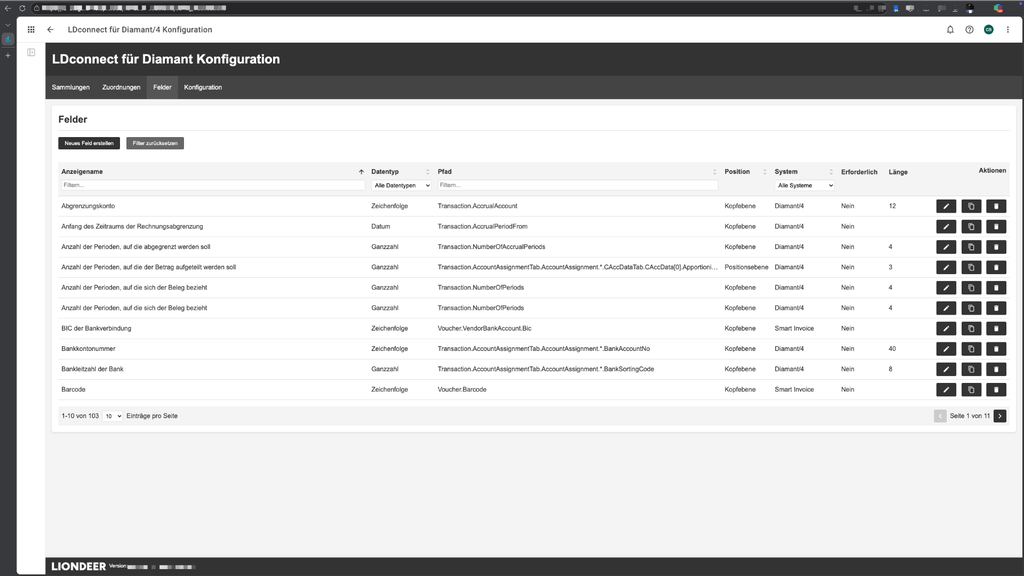Screen dimensions: 1024x576
Task: Edit the Bankkontonummer field
Action: point(946,349)
